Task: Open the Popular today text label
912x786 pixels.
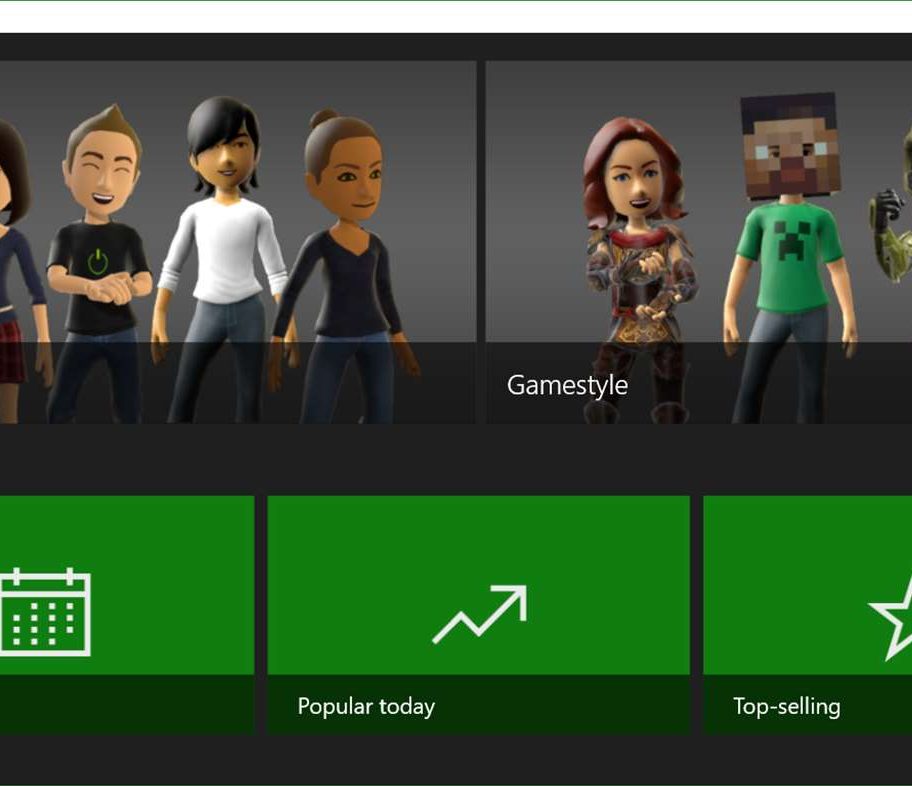Action: [x=366, y=706]
